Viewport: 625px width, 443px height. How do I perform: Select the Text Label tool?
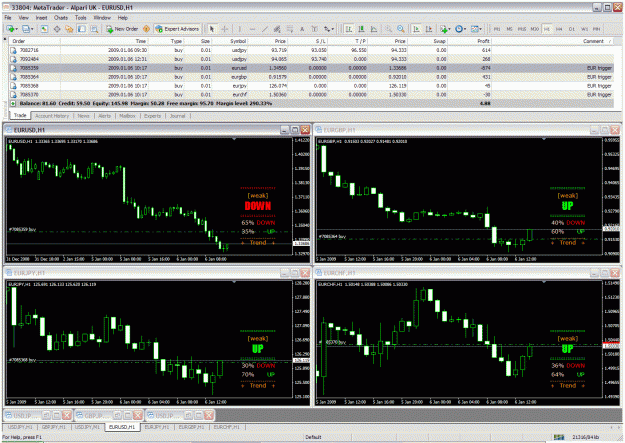pos(314,29)
